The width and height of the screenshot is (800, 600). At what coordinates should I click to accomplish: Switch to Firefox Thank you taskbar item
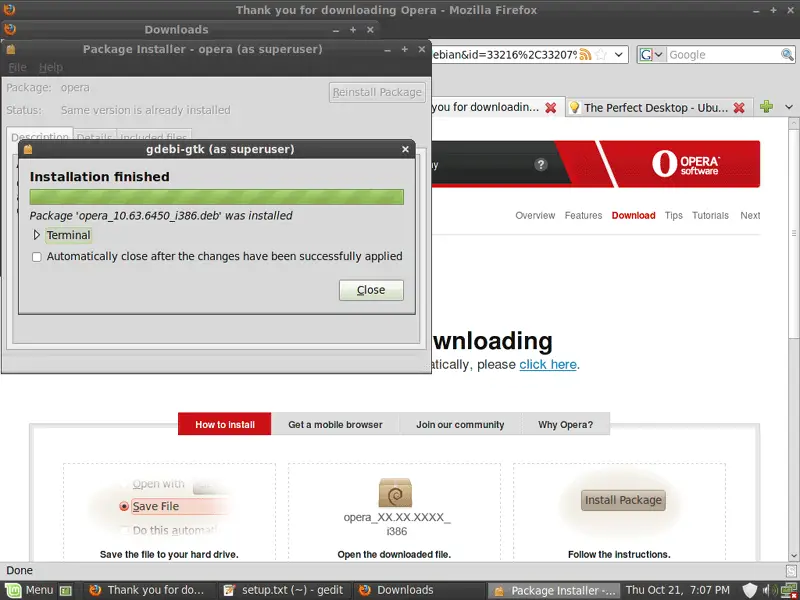pyautogui.click(x=148, y=590)
